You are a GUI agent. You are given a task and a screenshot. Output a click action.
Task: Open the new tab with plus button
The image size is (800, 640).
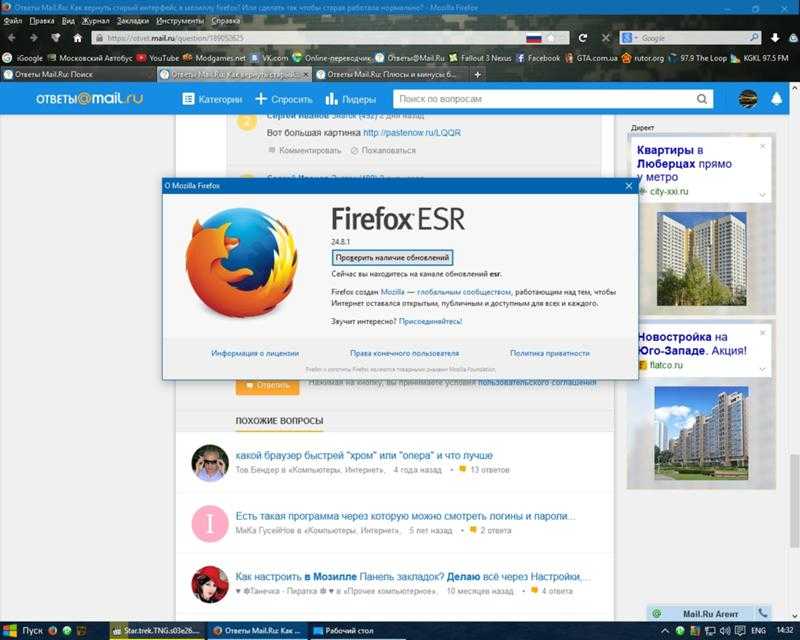coord(478,75)
